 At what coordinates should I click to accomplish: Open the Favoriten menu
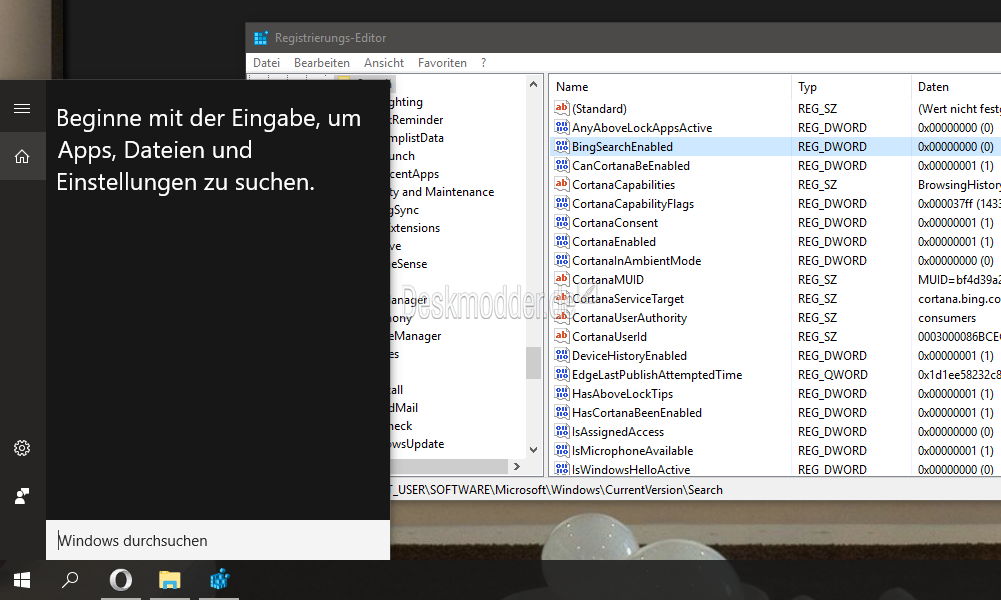(x=442, y=63)
